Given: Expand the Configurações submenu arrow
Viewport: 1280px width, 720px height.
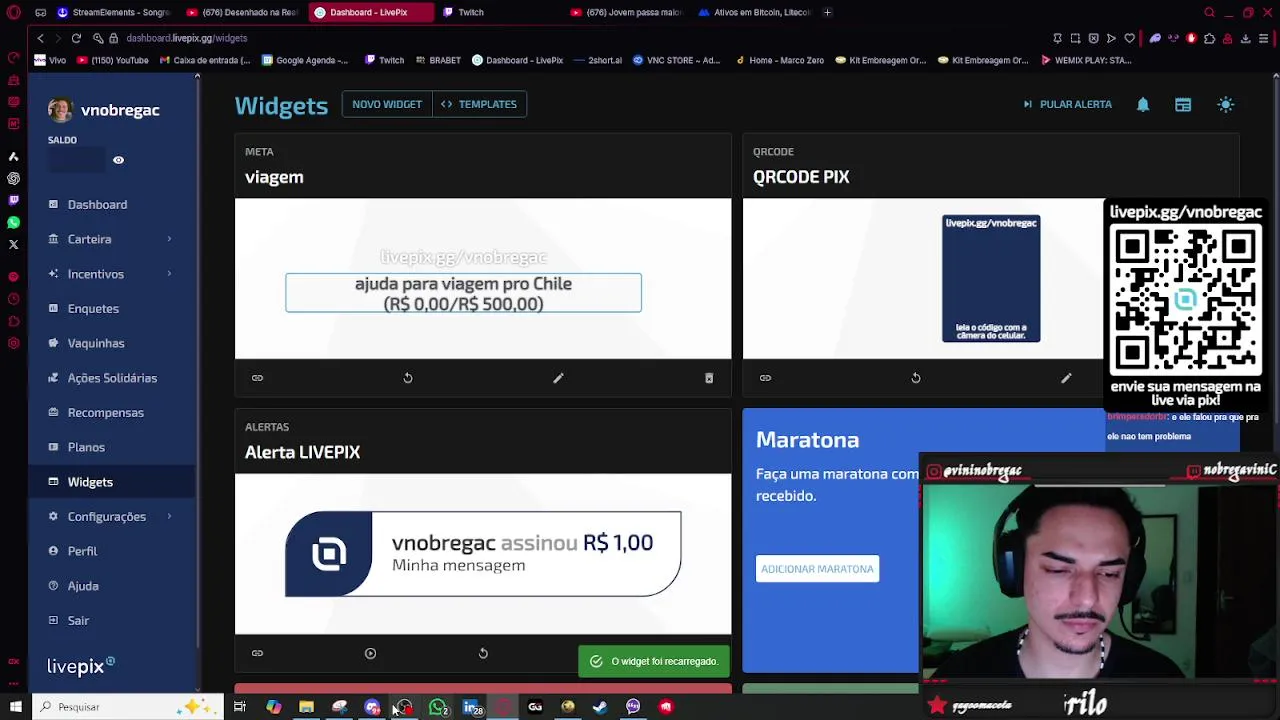Looking at the screenshot, I should 169,517.
